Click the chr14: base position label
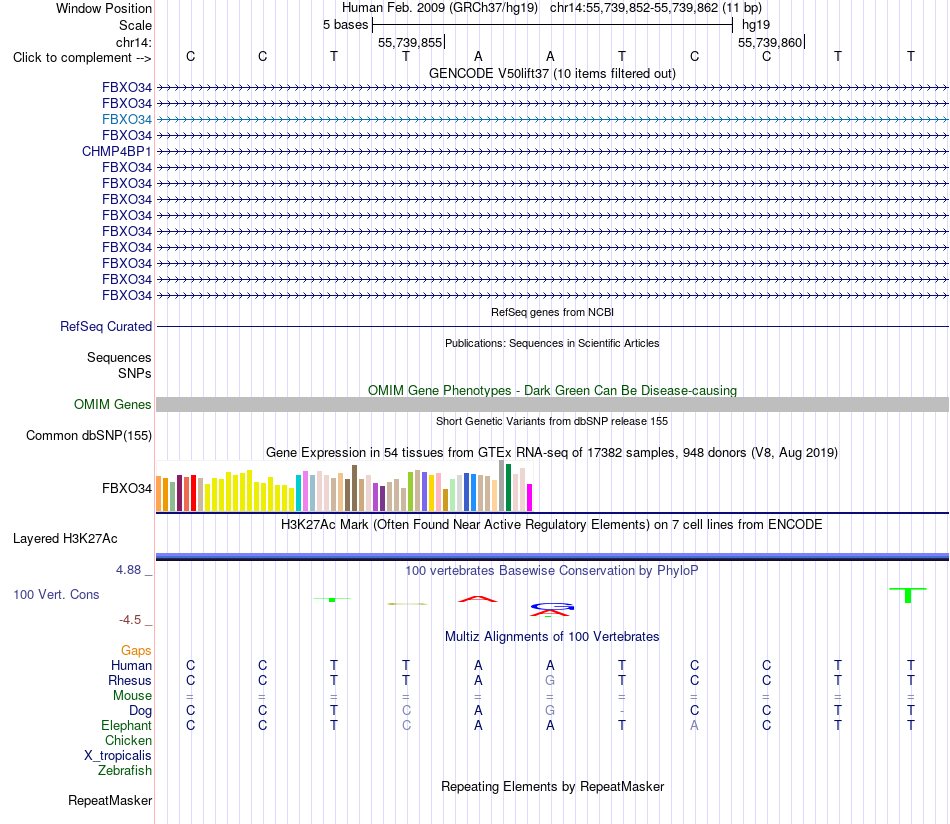950x824 pixels. (133, 42)
